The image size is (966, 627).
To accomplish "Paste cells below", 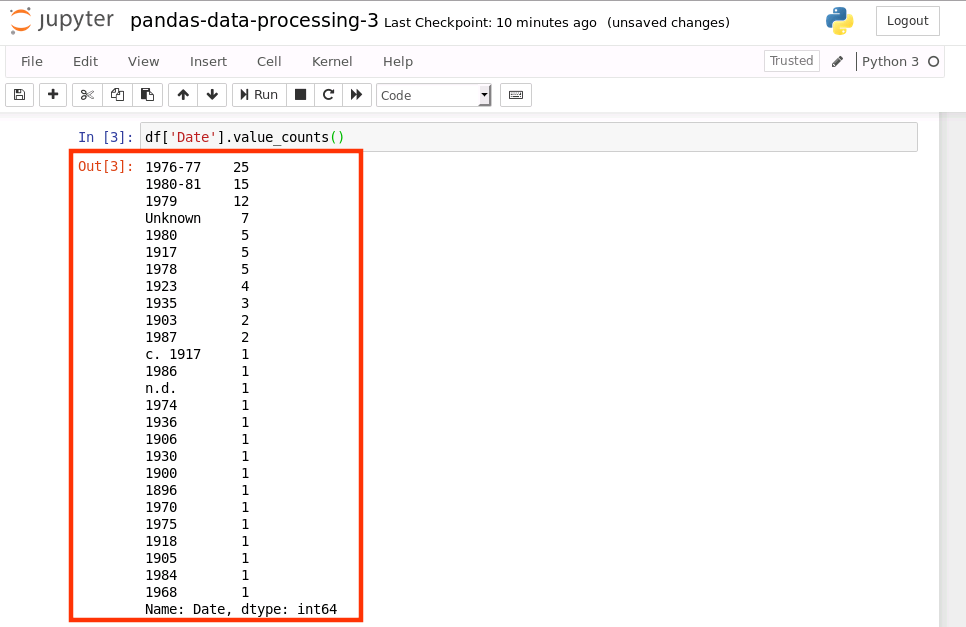I will [x=147, y=95].
